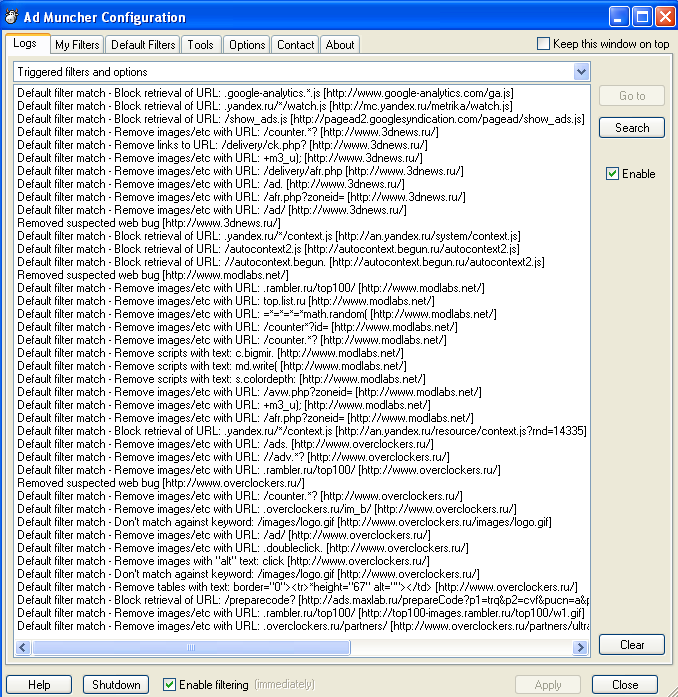Open the Contact tab
This screenshot has height=697, width=678.
(x=296, y=45)
